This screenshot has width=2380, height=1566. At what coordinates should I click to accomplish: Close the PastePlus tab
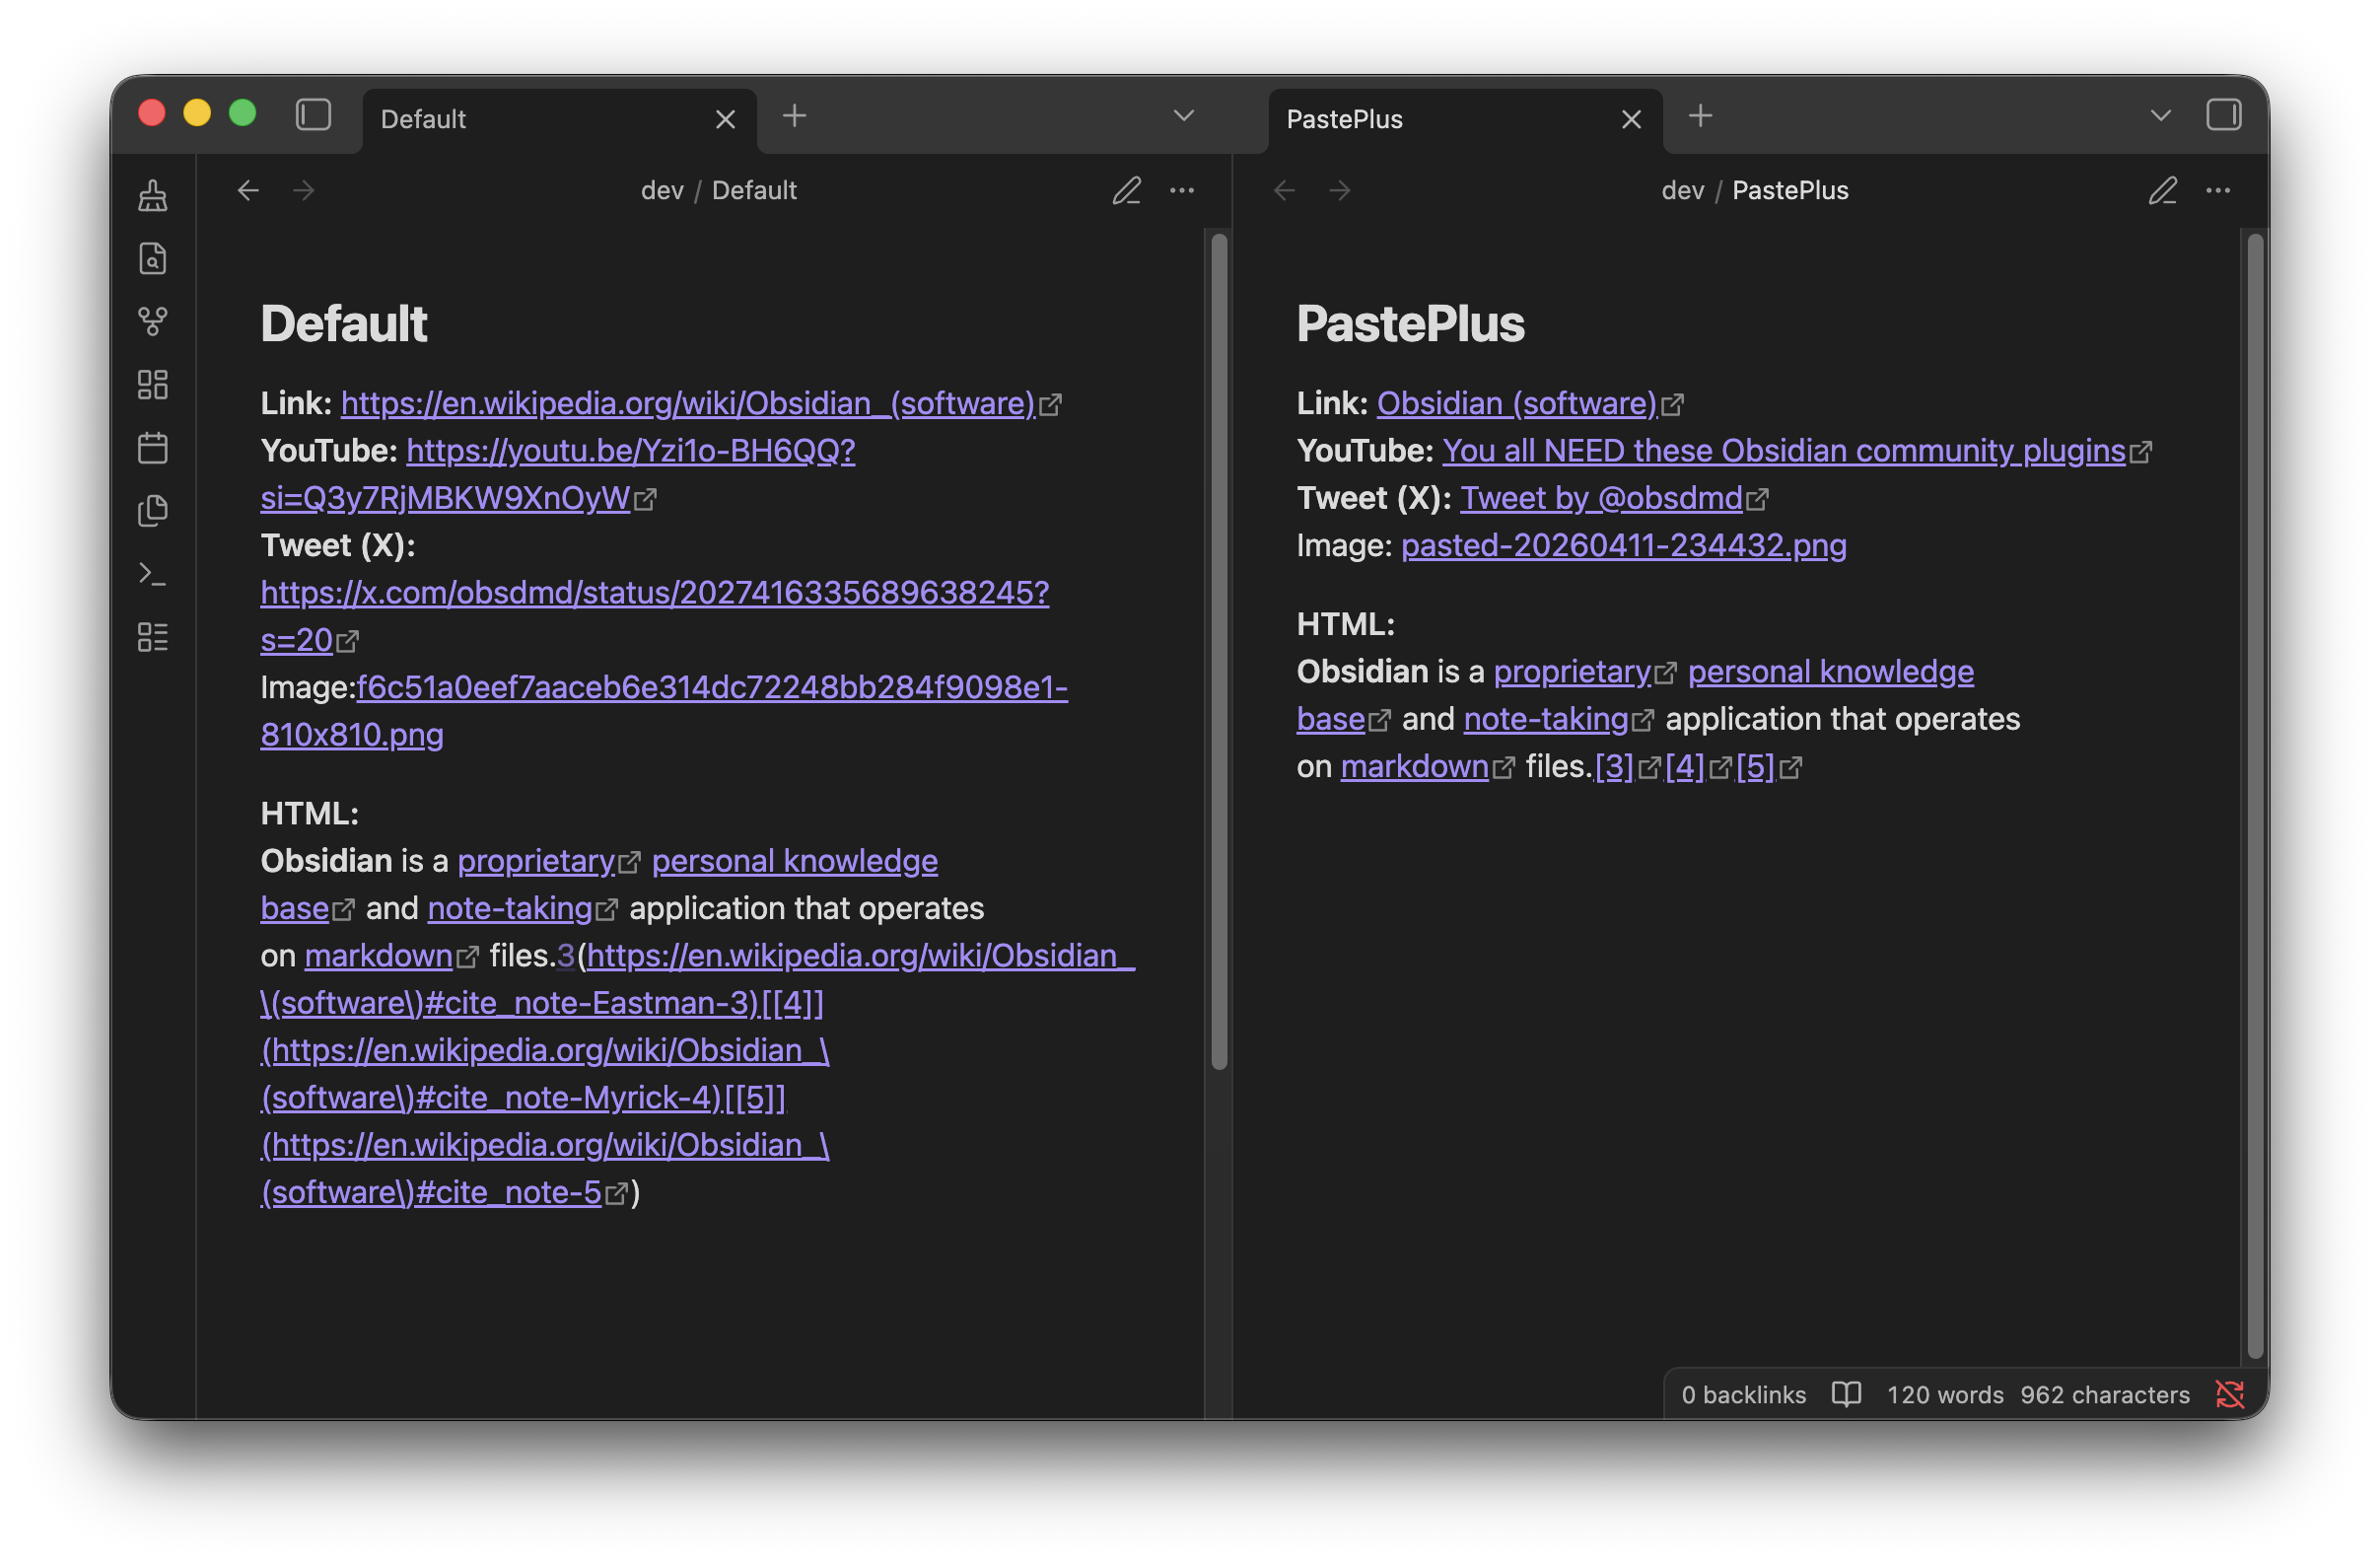(x=1632, y=120)
